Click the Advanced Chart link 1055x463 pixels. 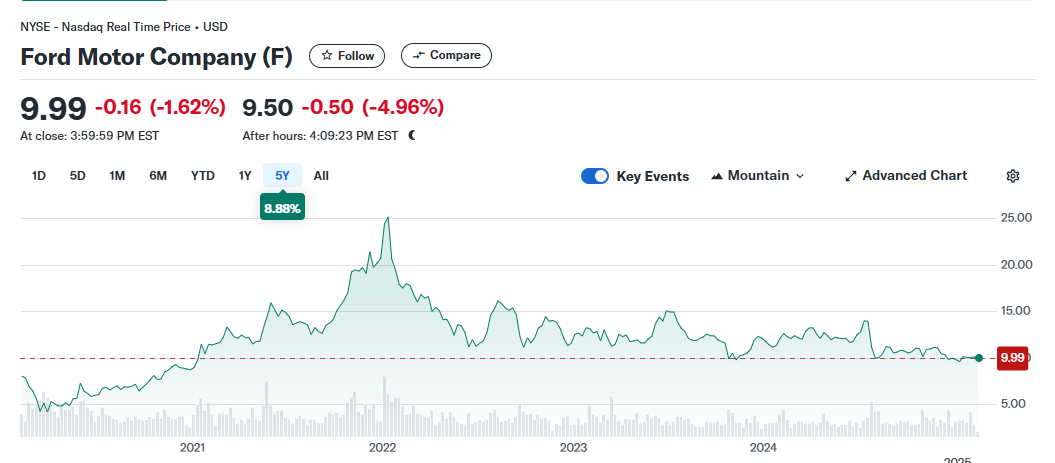tap(914, 176)
